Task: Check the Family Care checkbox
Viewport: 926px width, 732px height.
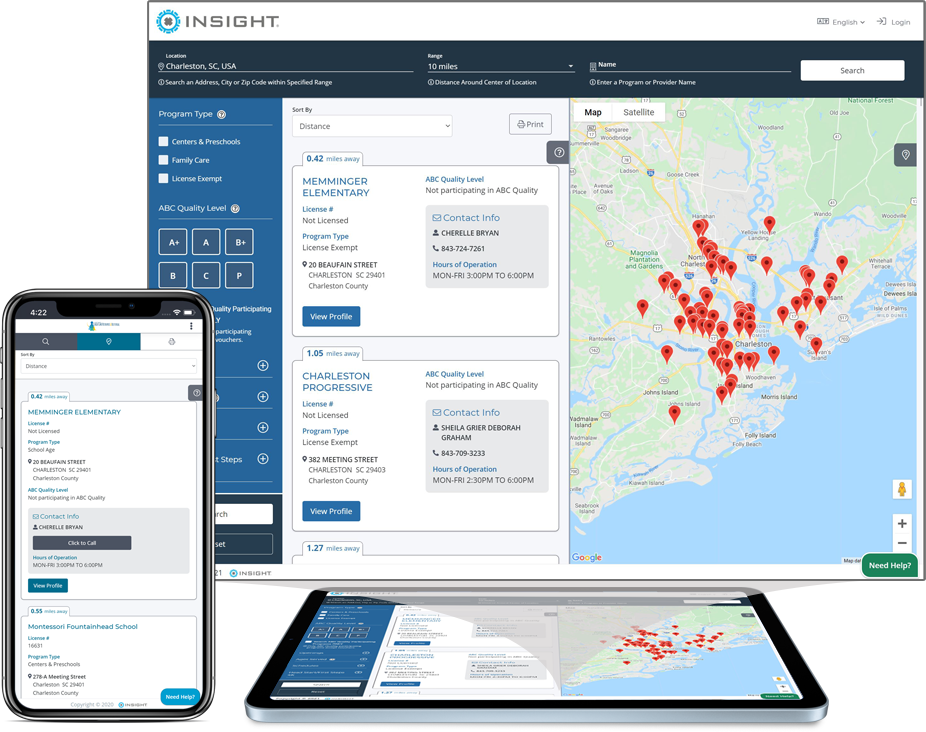Action: pos(164,160)
